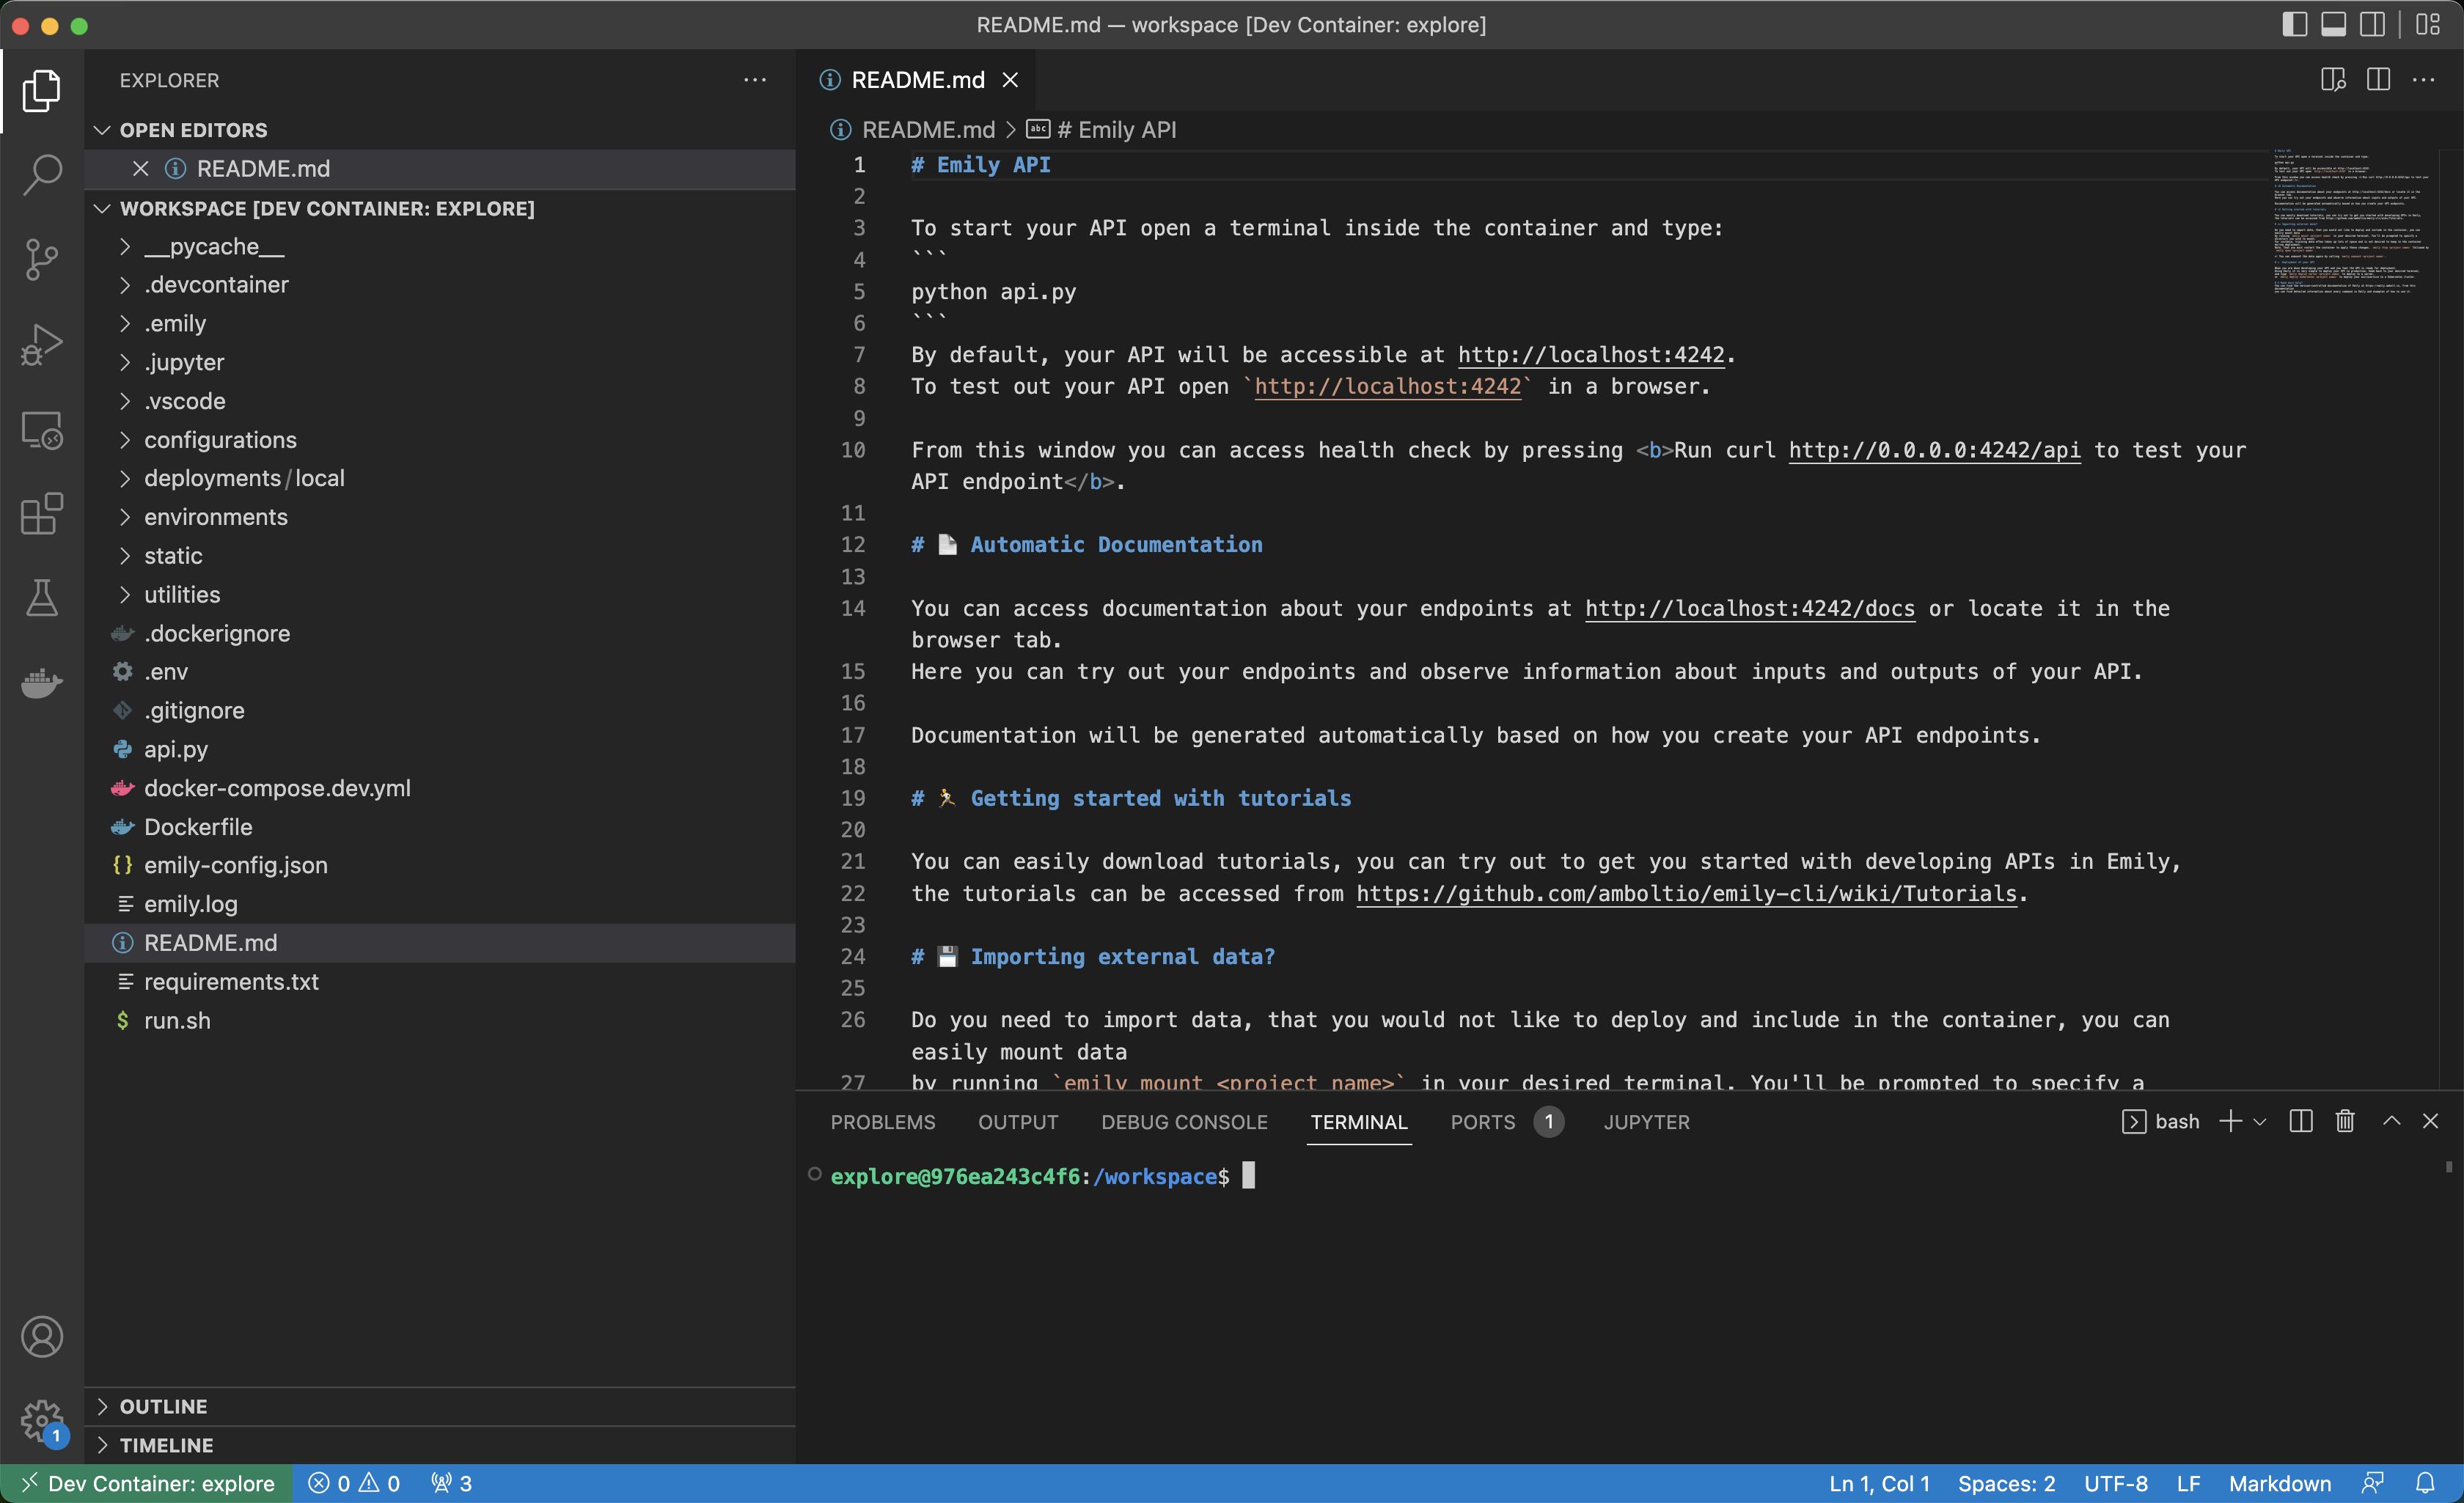
Task: Open the Explorer view in activity bar
Action: [x=41, y=91]
